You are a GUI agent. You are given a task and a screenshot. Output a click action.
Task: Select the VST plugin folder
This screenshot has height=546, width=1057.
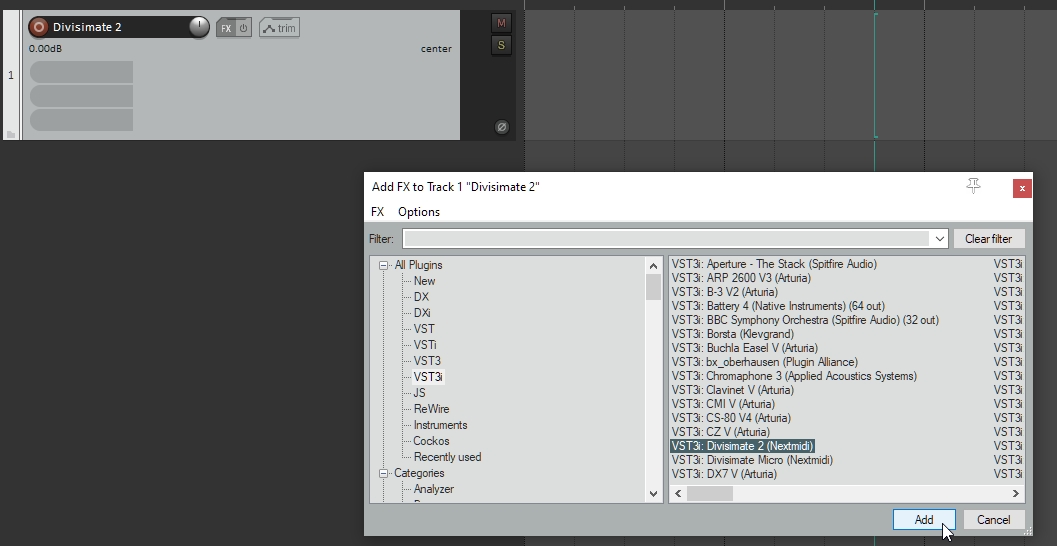[x=424, y=329]
